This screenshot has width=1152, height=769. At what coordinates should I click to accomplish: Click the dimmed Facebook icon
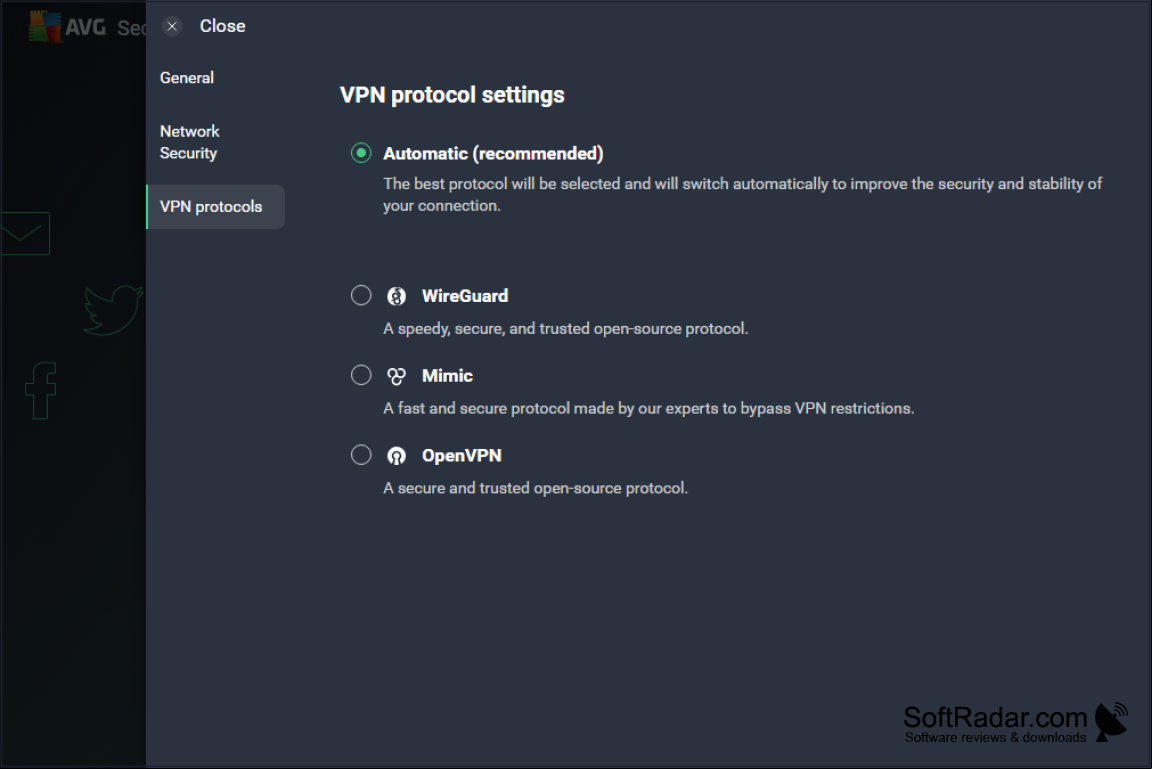(x=41, y=390)
